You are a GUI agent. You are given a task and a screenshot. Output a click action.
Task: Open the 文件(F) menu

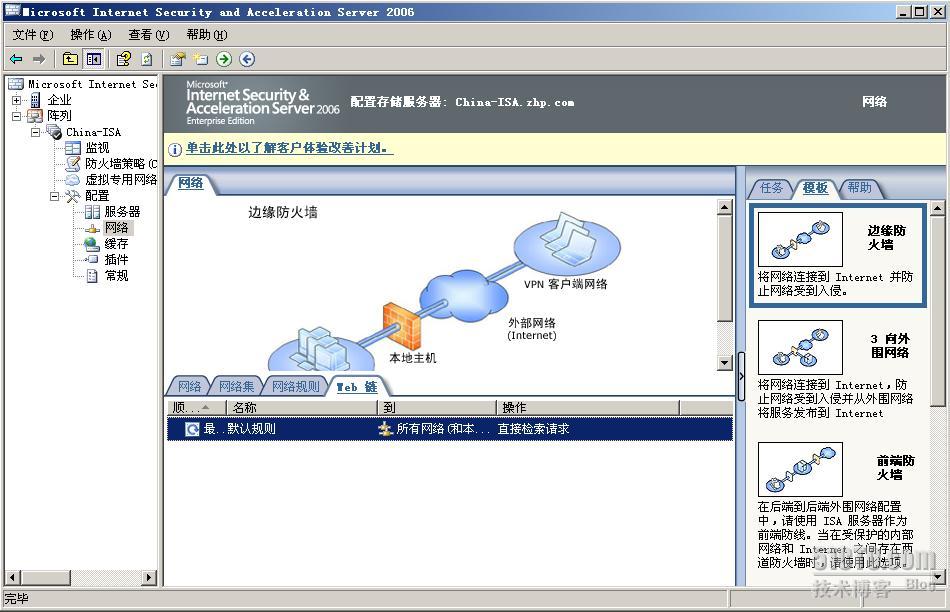[x=33, y=35]
